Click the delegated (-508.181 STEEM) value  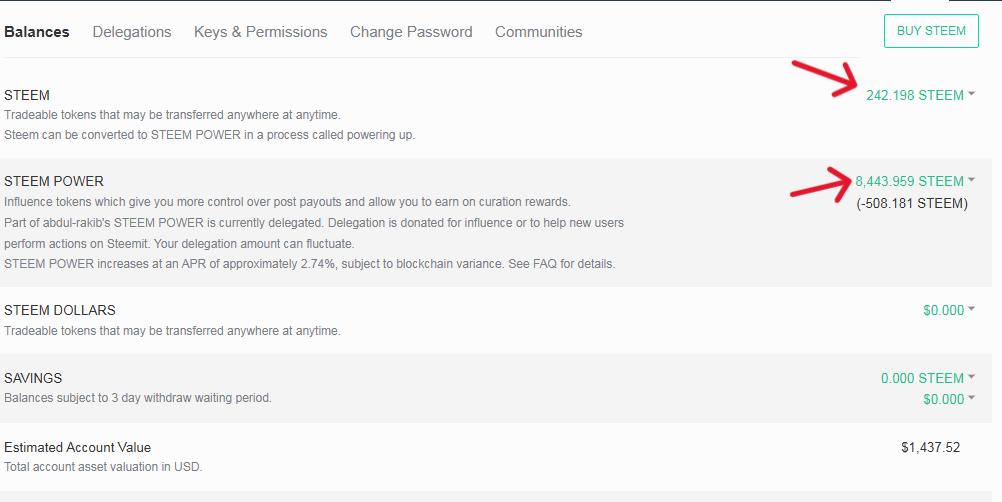click(x=912, y=204)
